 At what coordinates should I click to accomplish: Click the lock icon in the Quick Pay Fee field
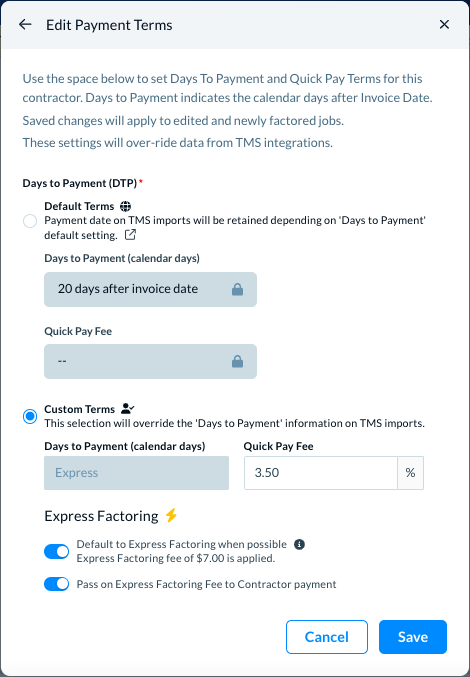click(x=237, y=361)
